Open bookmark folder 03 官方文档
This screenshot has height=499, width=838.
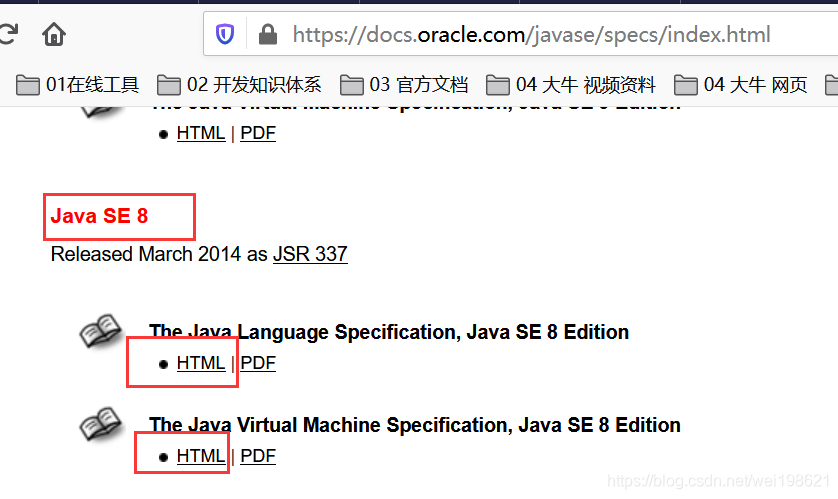404,84
